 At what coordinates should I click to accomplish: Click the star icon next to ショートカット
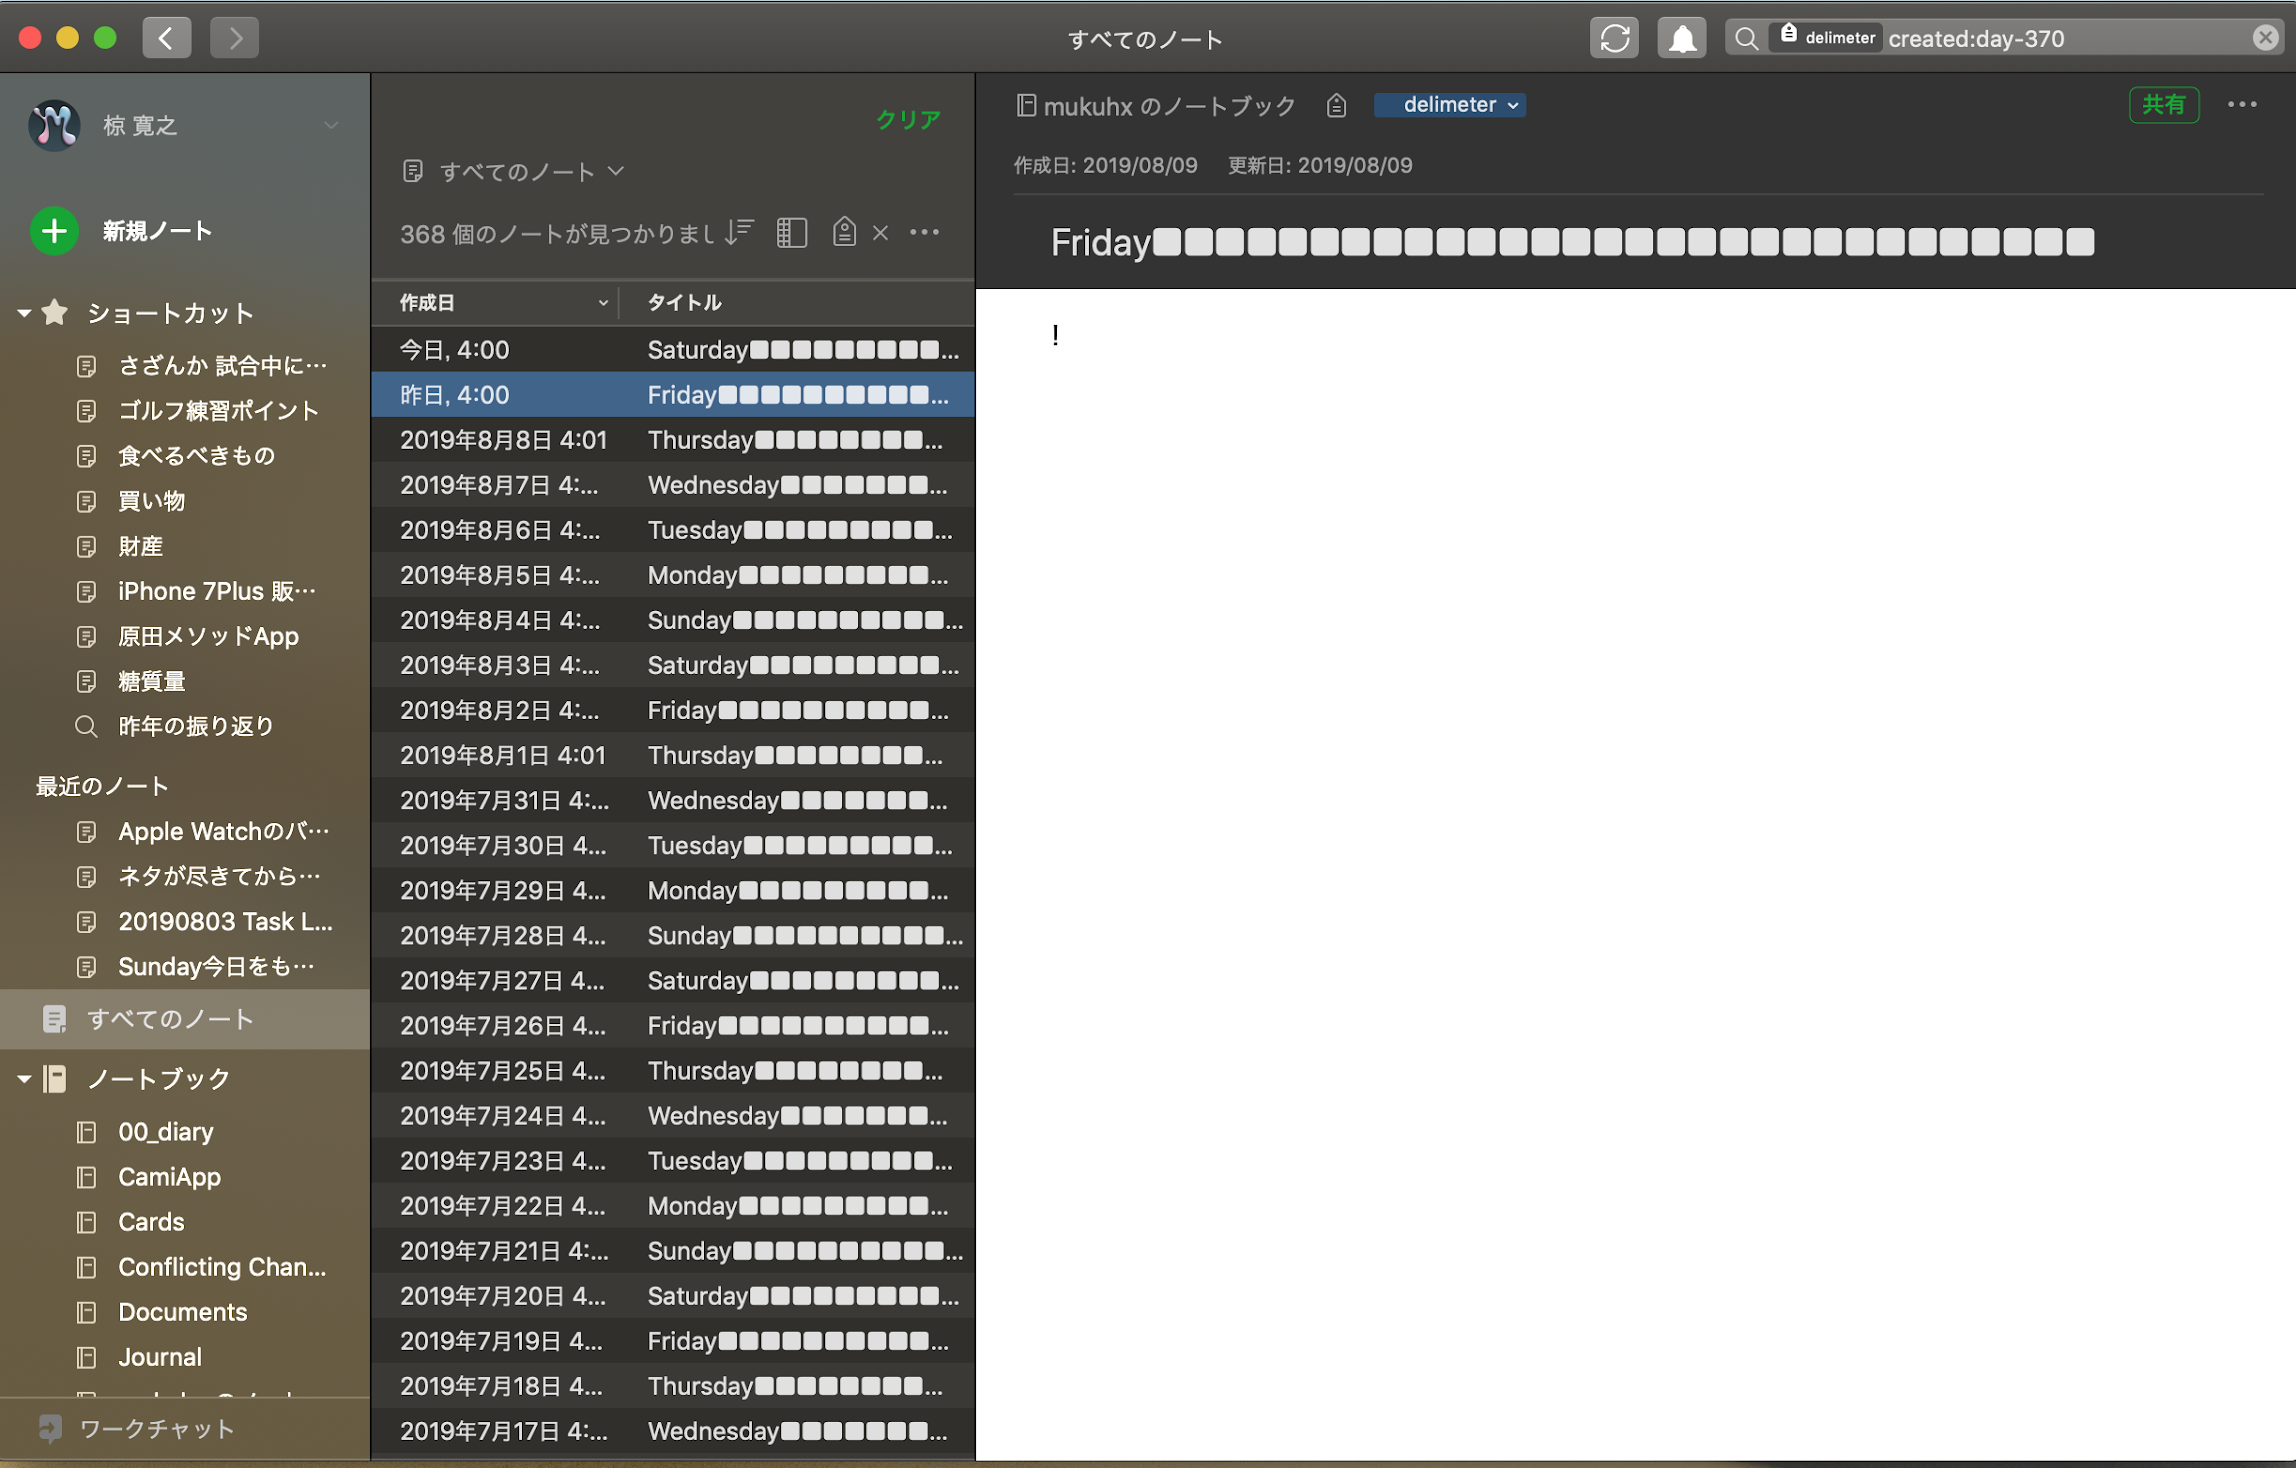point(55,313)
